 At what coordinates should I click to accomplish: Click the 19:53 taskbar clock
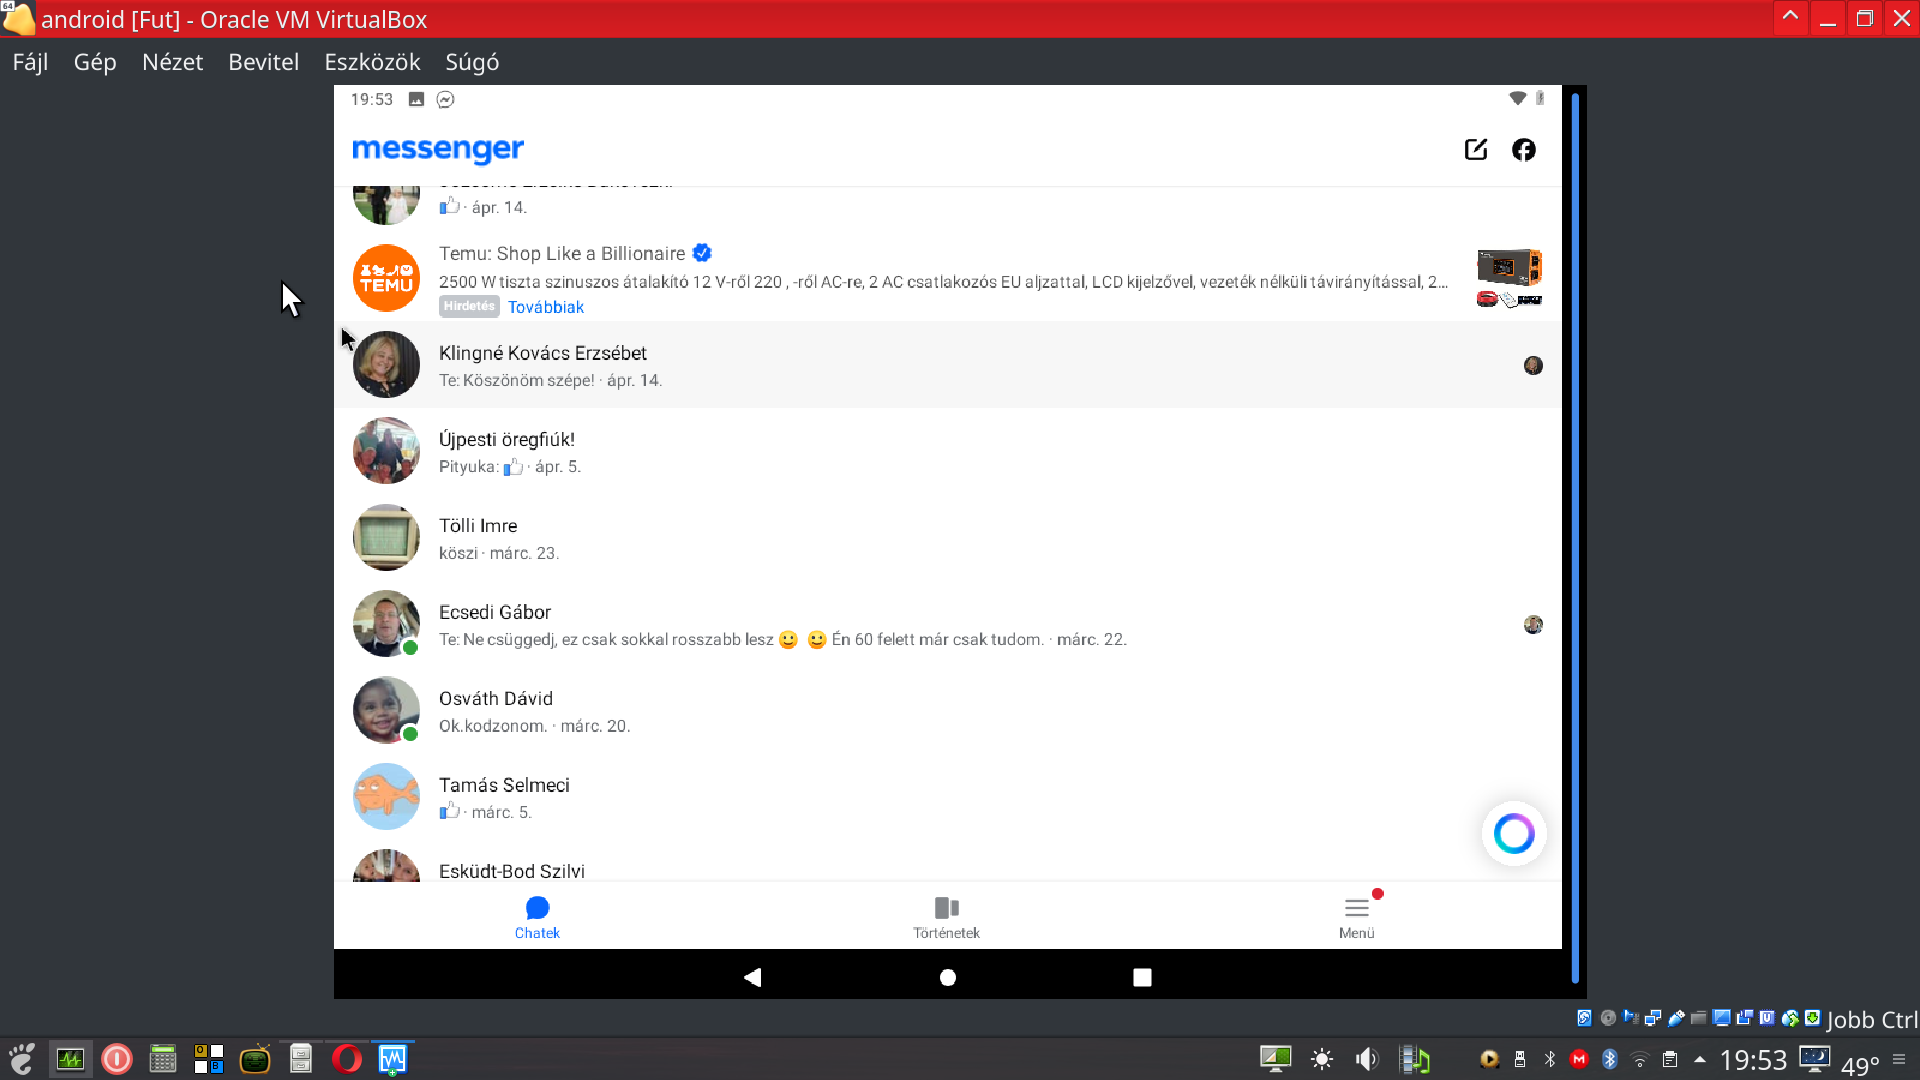point(1753,1060)
